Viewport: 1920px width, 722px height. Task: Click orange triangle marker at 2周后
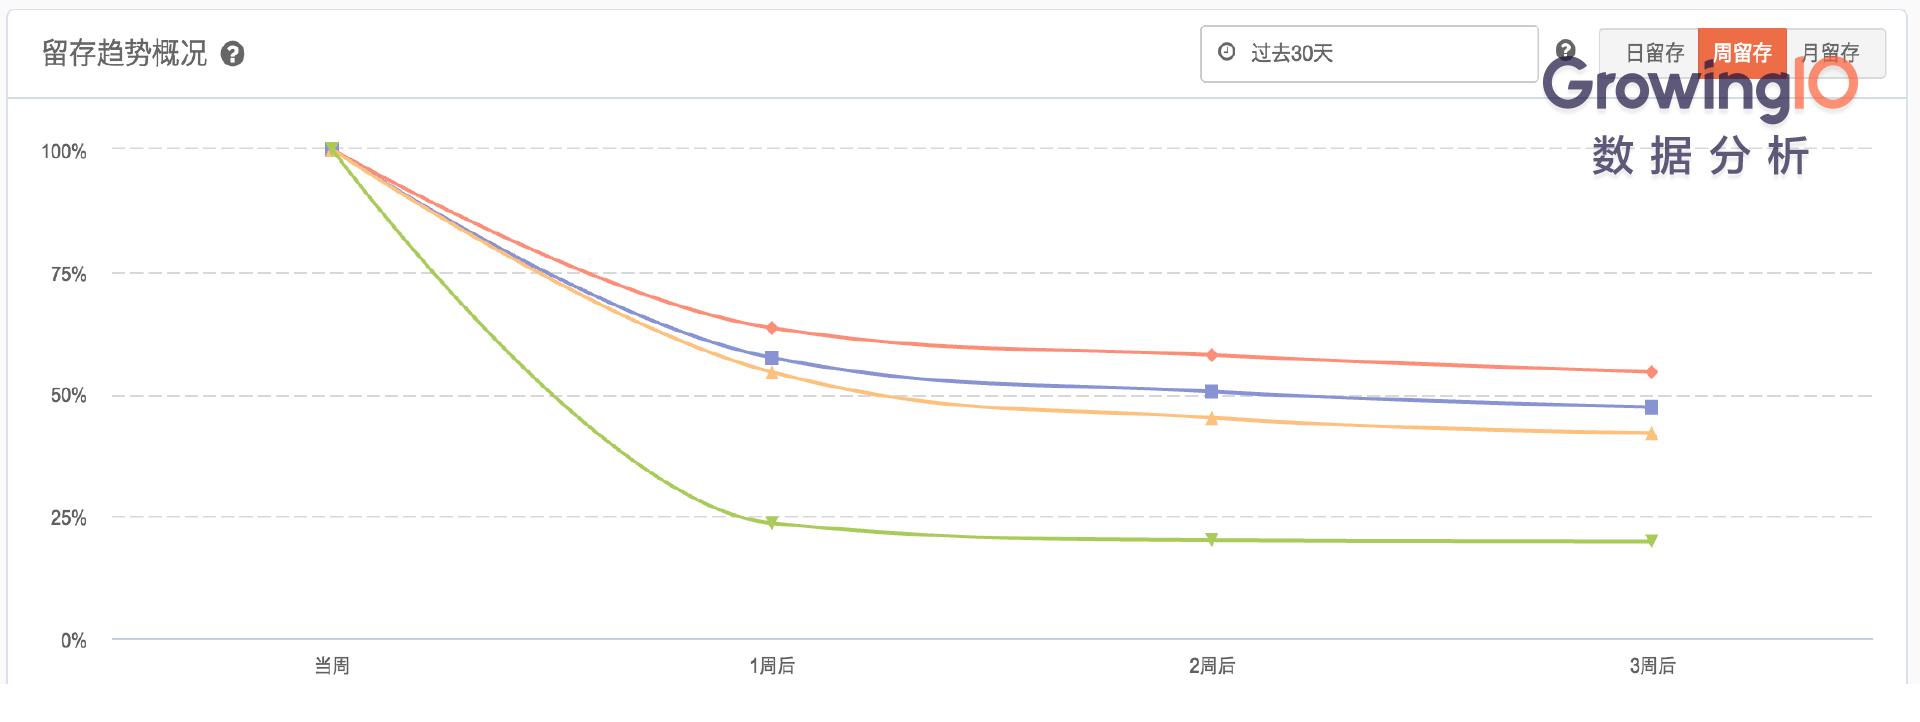[1211, 418]
